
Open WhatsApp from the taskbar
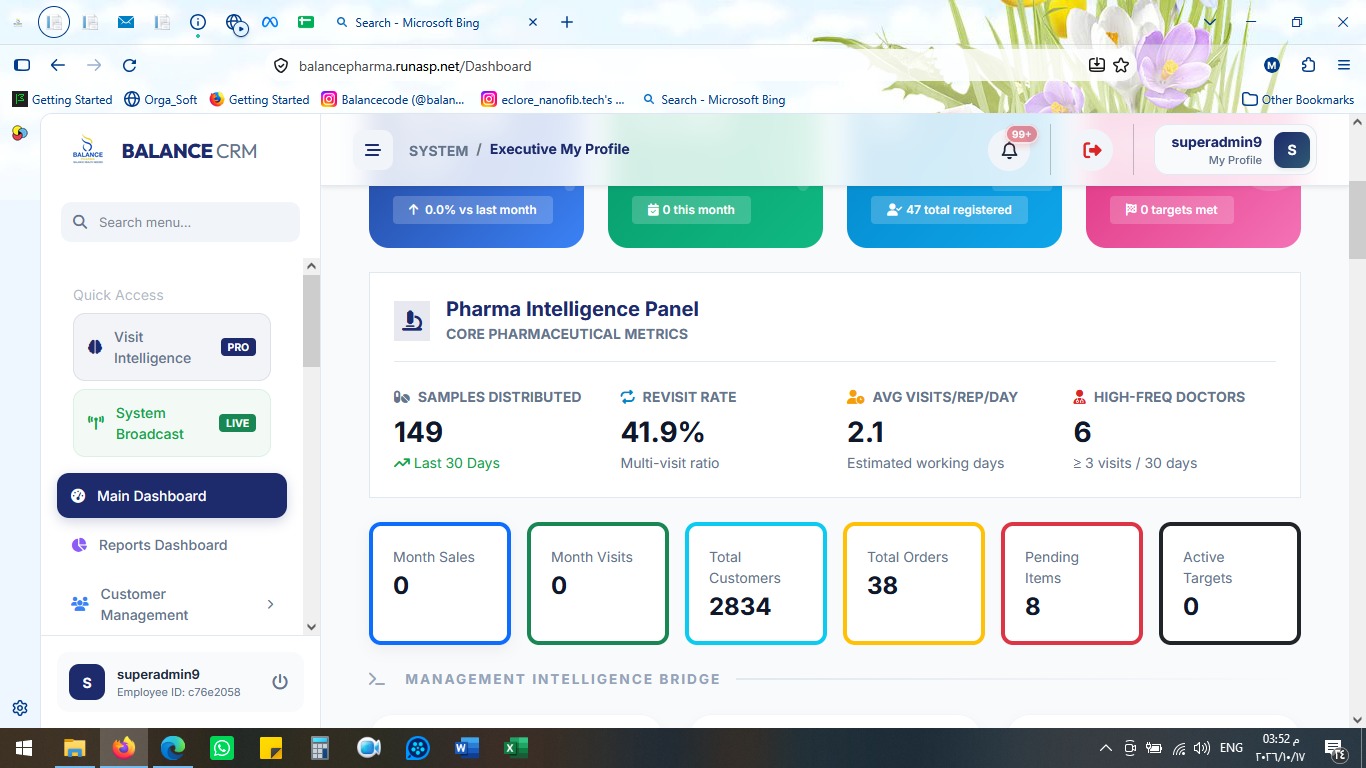[222, 747]
